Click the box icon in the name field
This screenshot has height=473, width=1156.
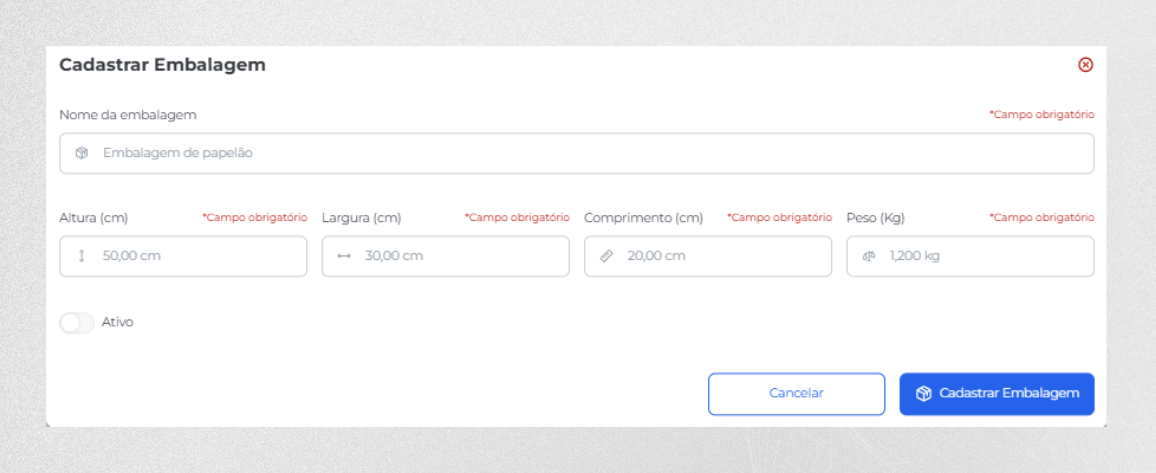point(82,153)
